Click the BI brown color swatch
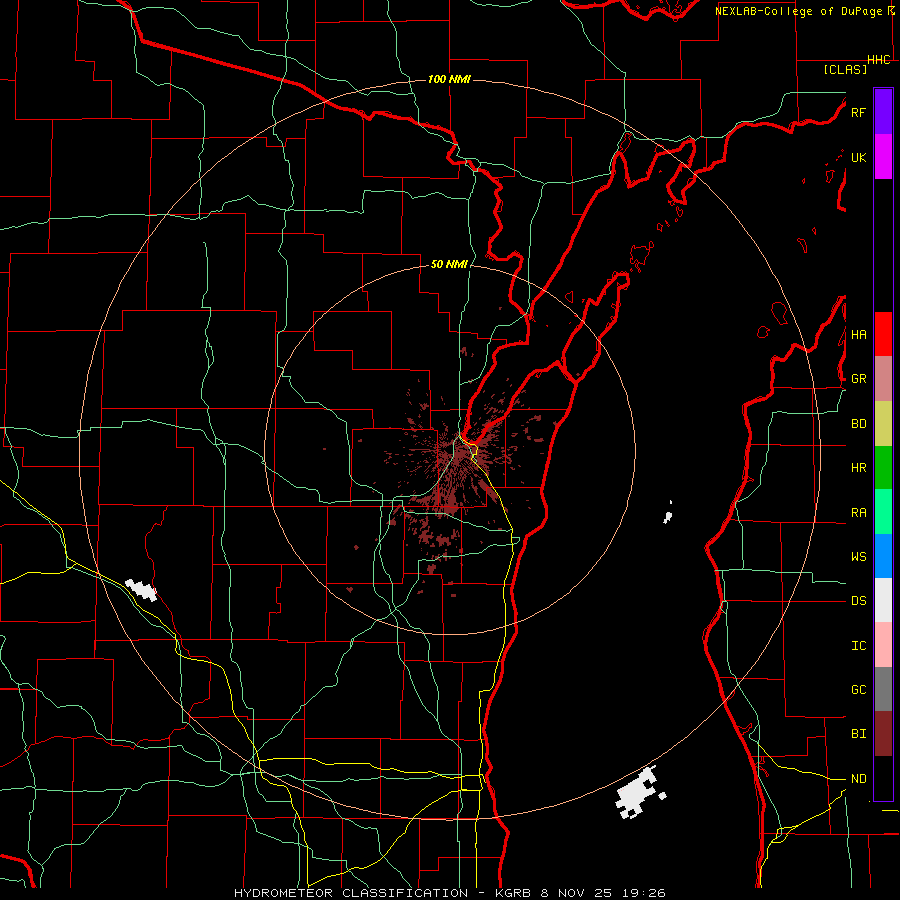900x900 pixels. (883, 734)
